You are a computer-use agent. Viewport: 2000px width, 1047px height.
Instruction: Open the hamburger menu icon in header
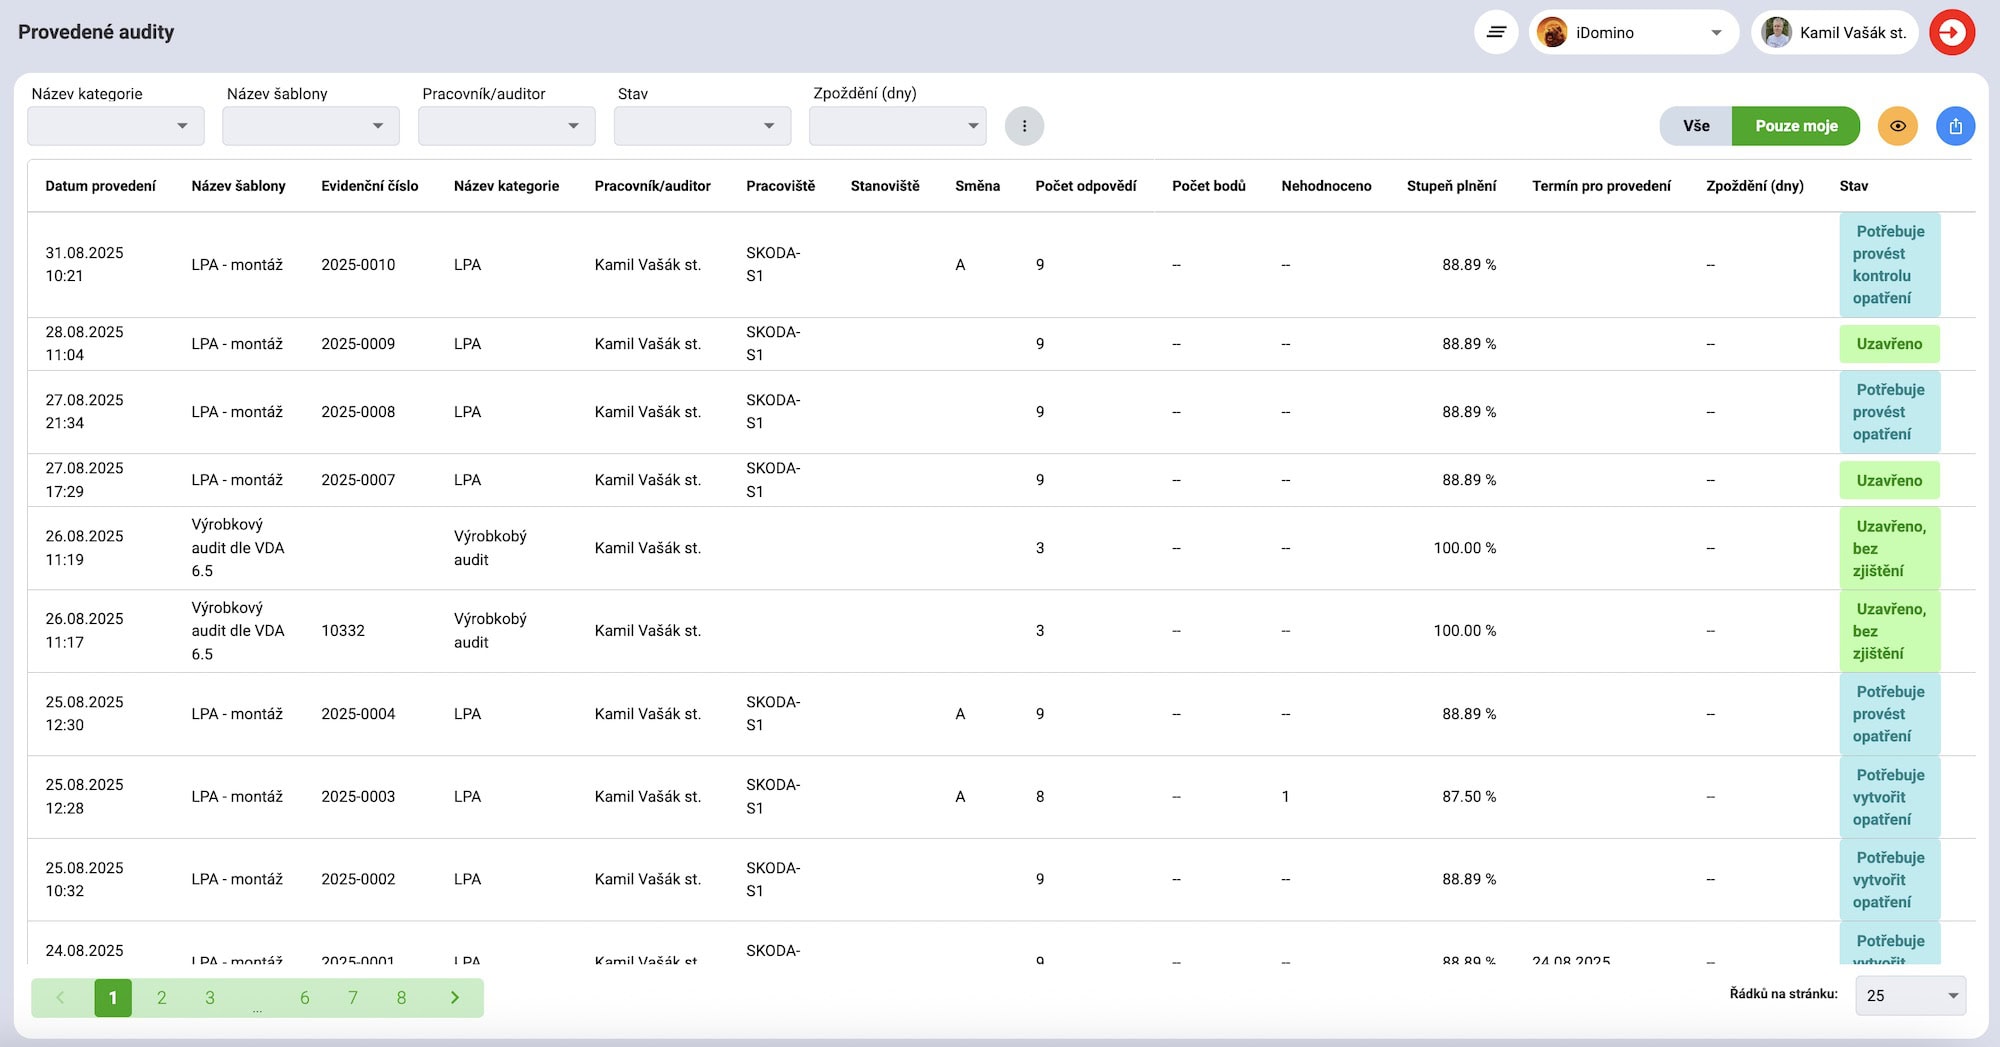tap(1496, 32)
